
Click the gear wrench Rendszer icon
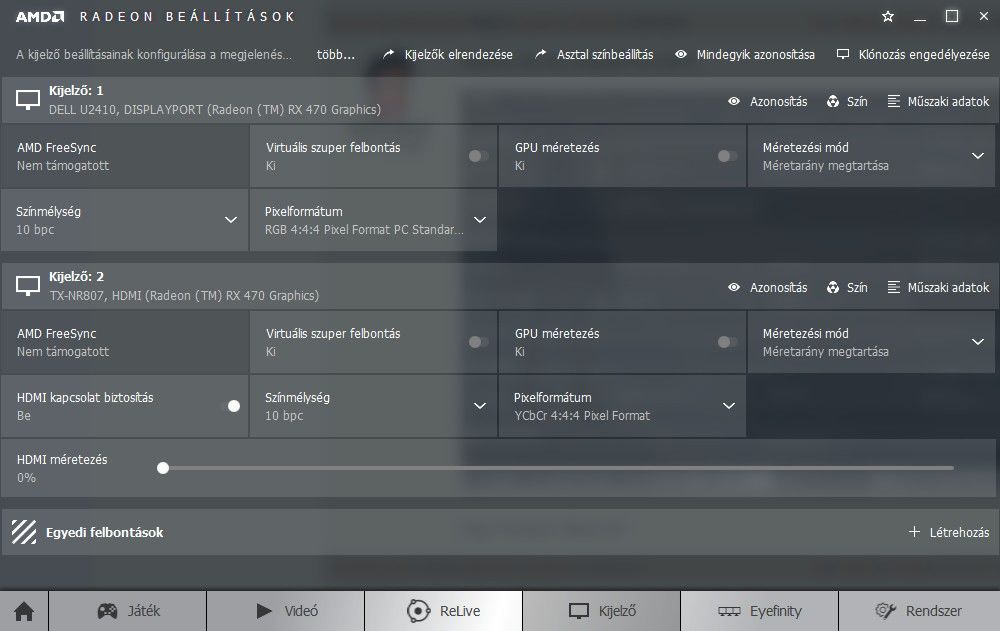coord(885,611)
